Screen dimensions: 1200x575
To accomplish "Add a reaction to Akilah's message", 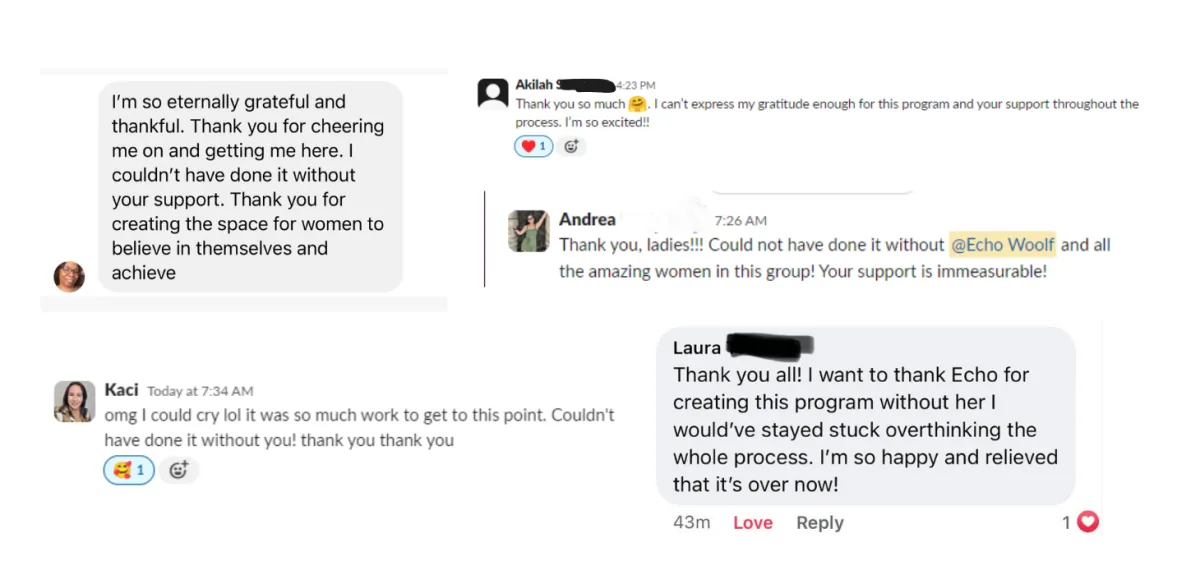I will coord(572,146).
